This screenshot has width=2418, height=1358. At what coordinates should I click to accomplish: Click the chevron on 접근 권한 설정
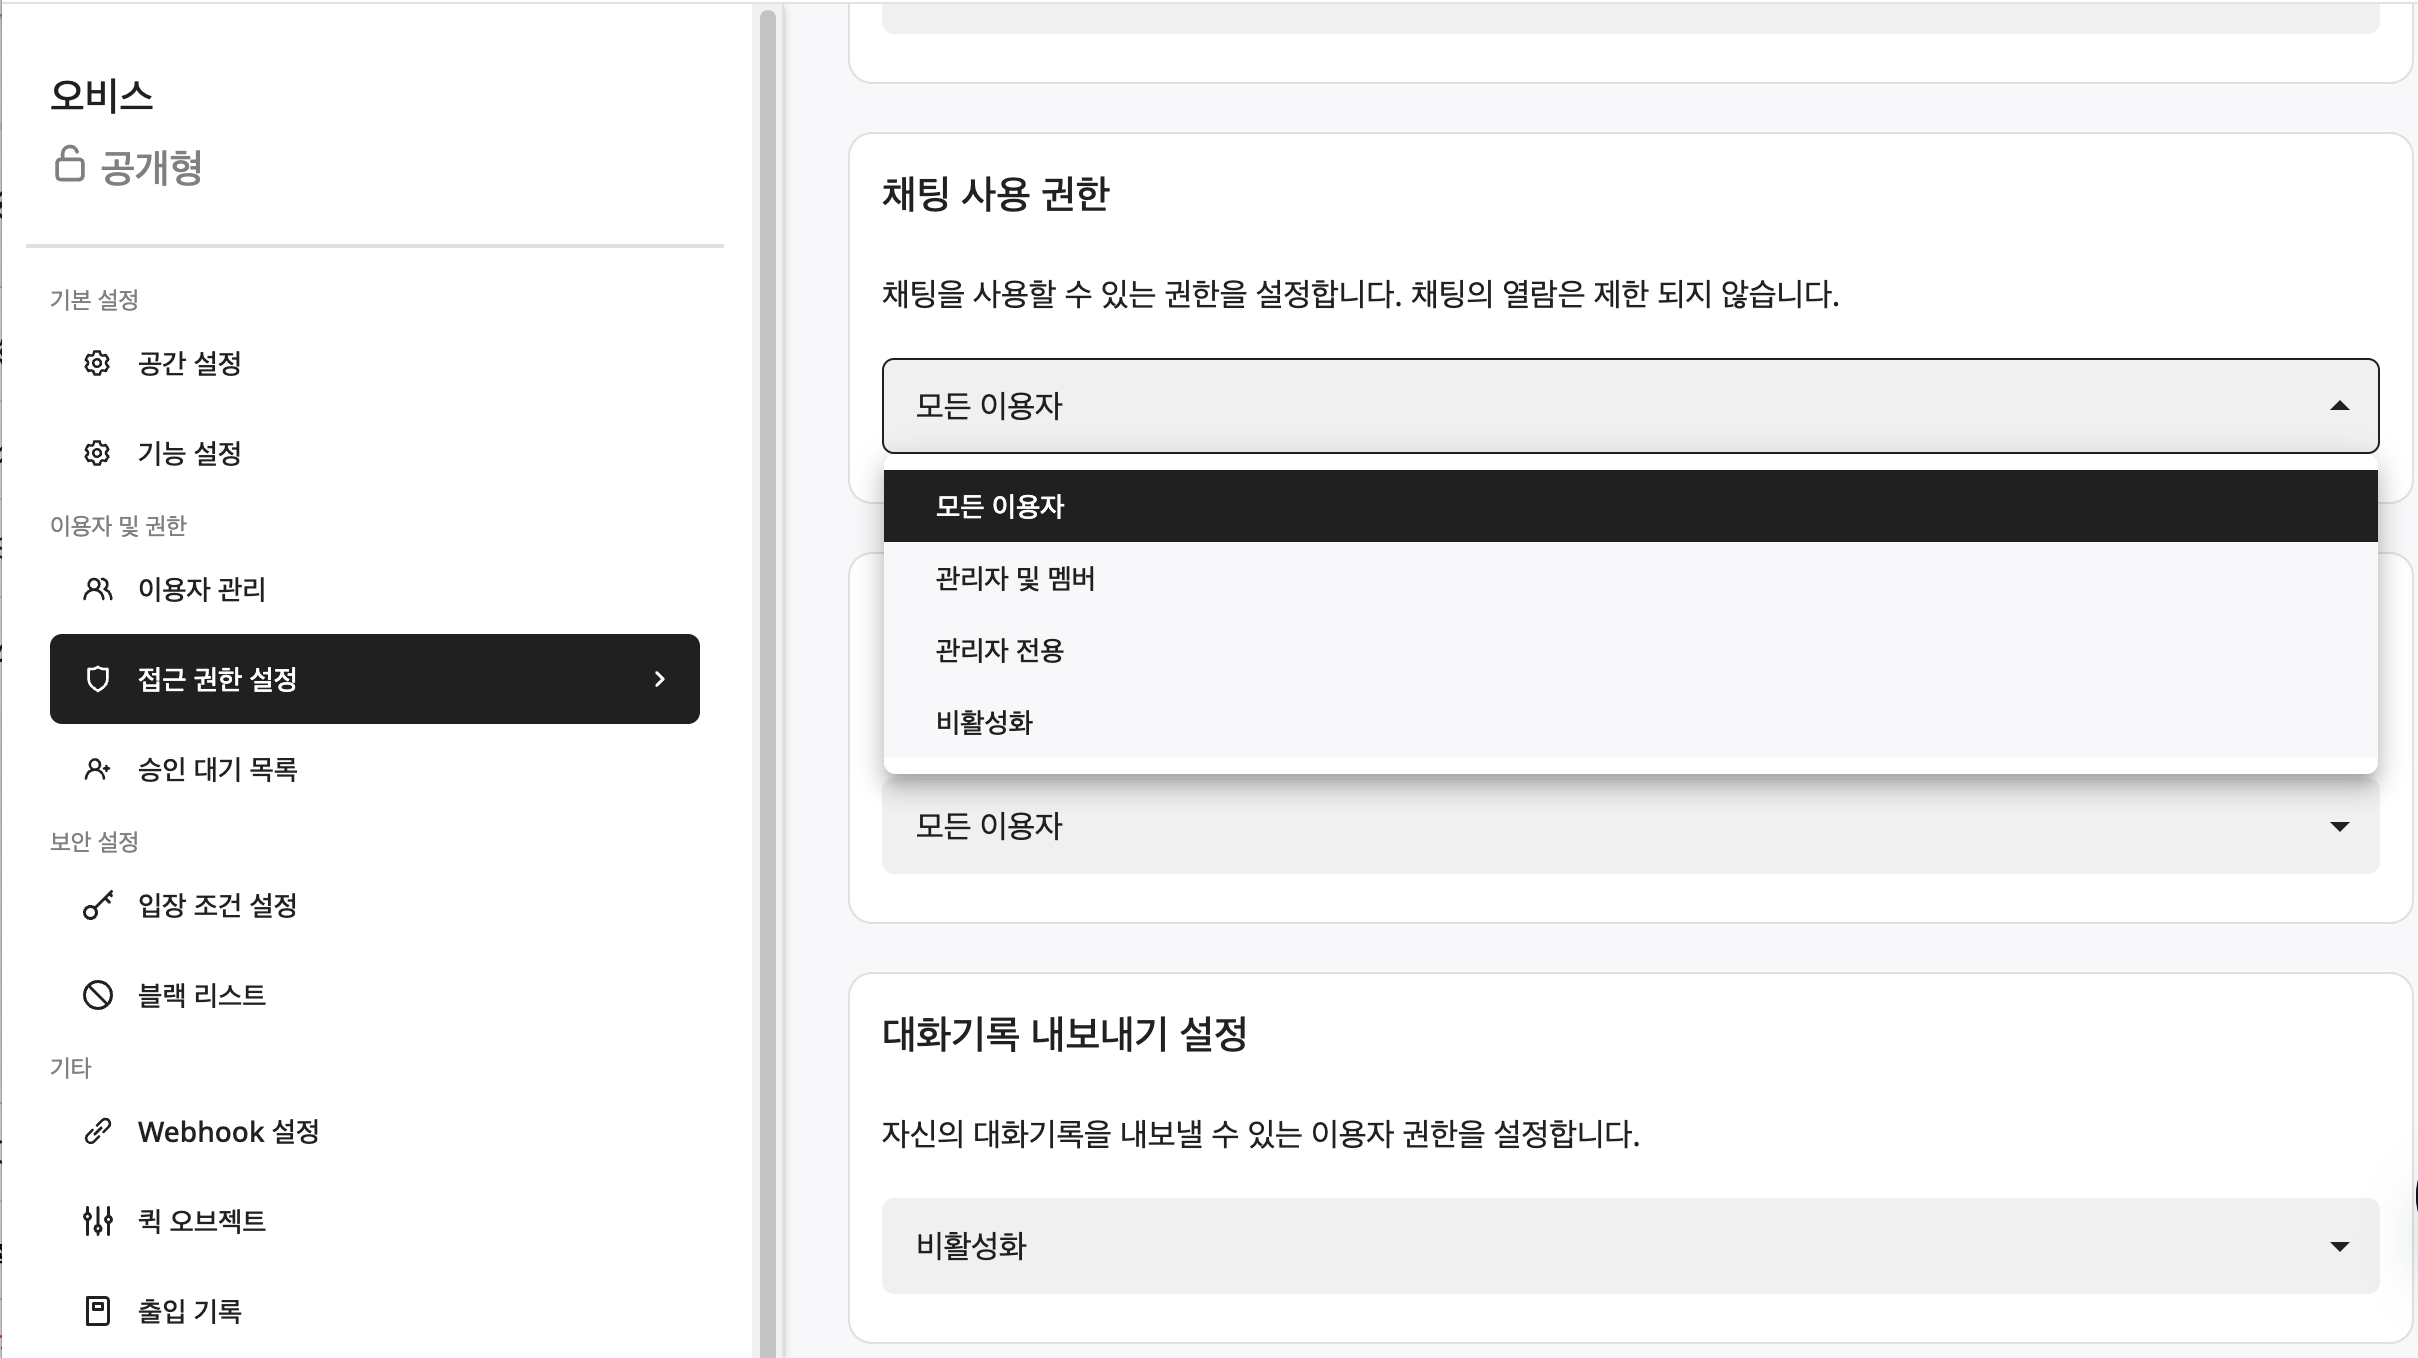tap(659, 679)
